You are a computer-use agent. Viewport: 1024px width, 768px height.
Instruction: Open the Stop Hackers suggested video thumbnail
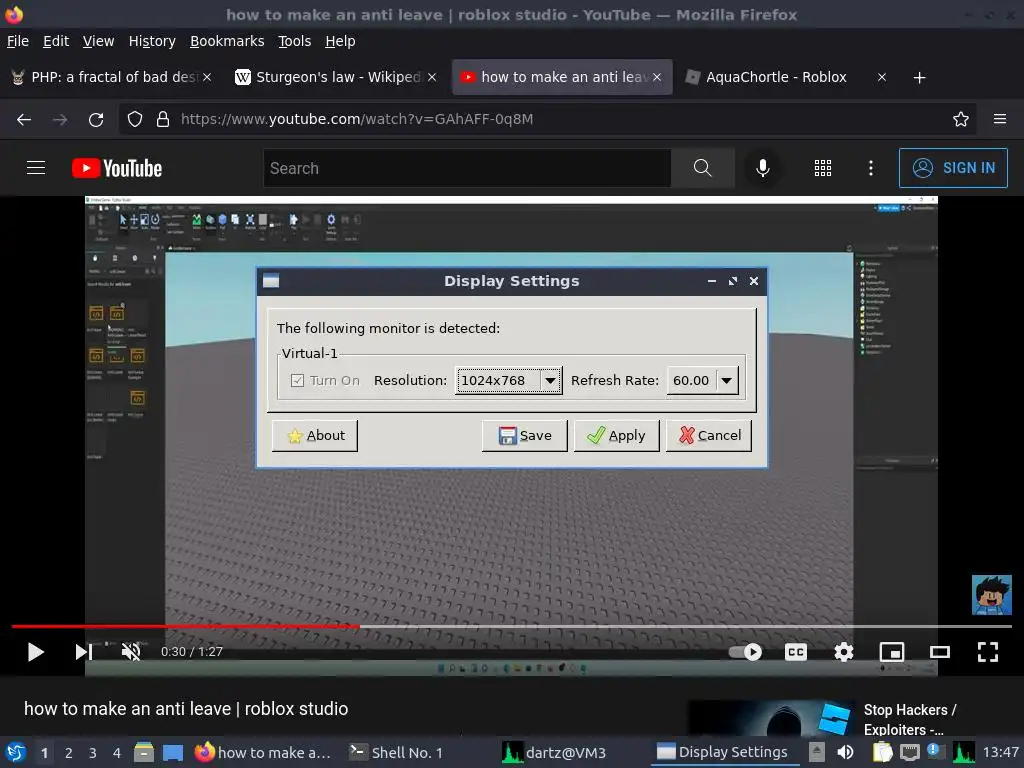click(771, 718)
